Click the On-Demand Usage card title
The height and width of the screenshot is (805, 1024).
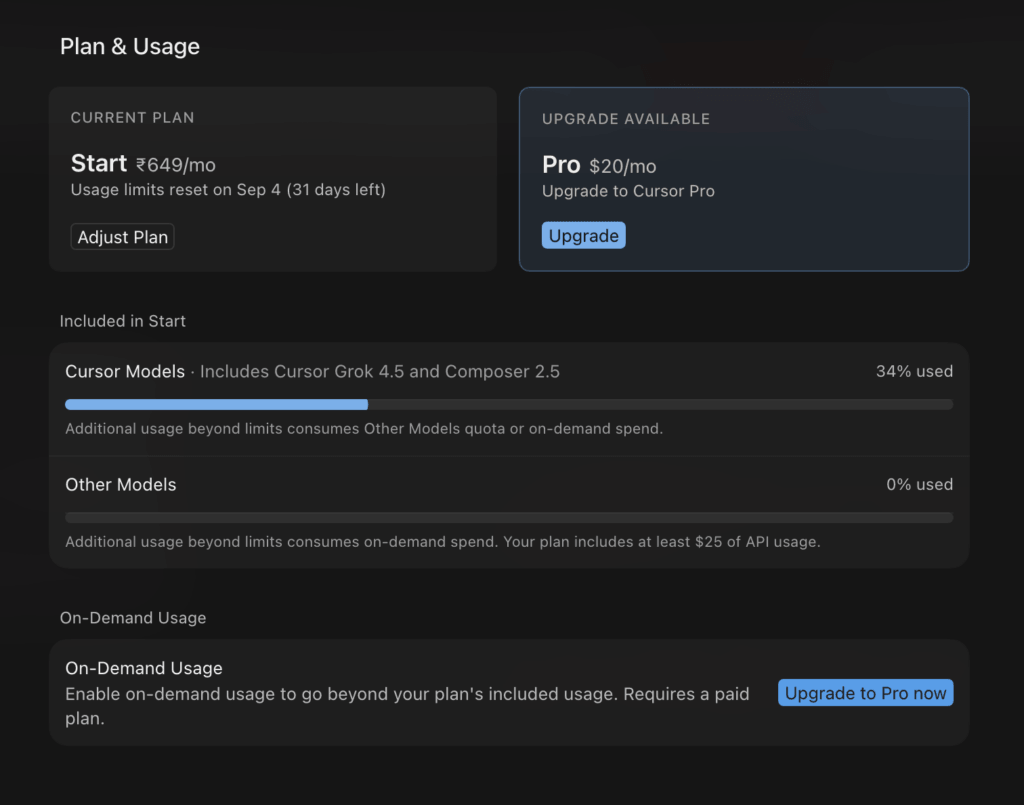click(x=144, y=668)
